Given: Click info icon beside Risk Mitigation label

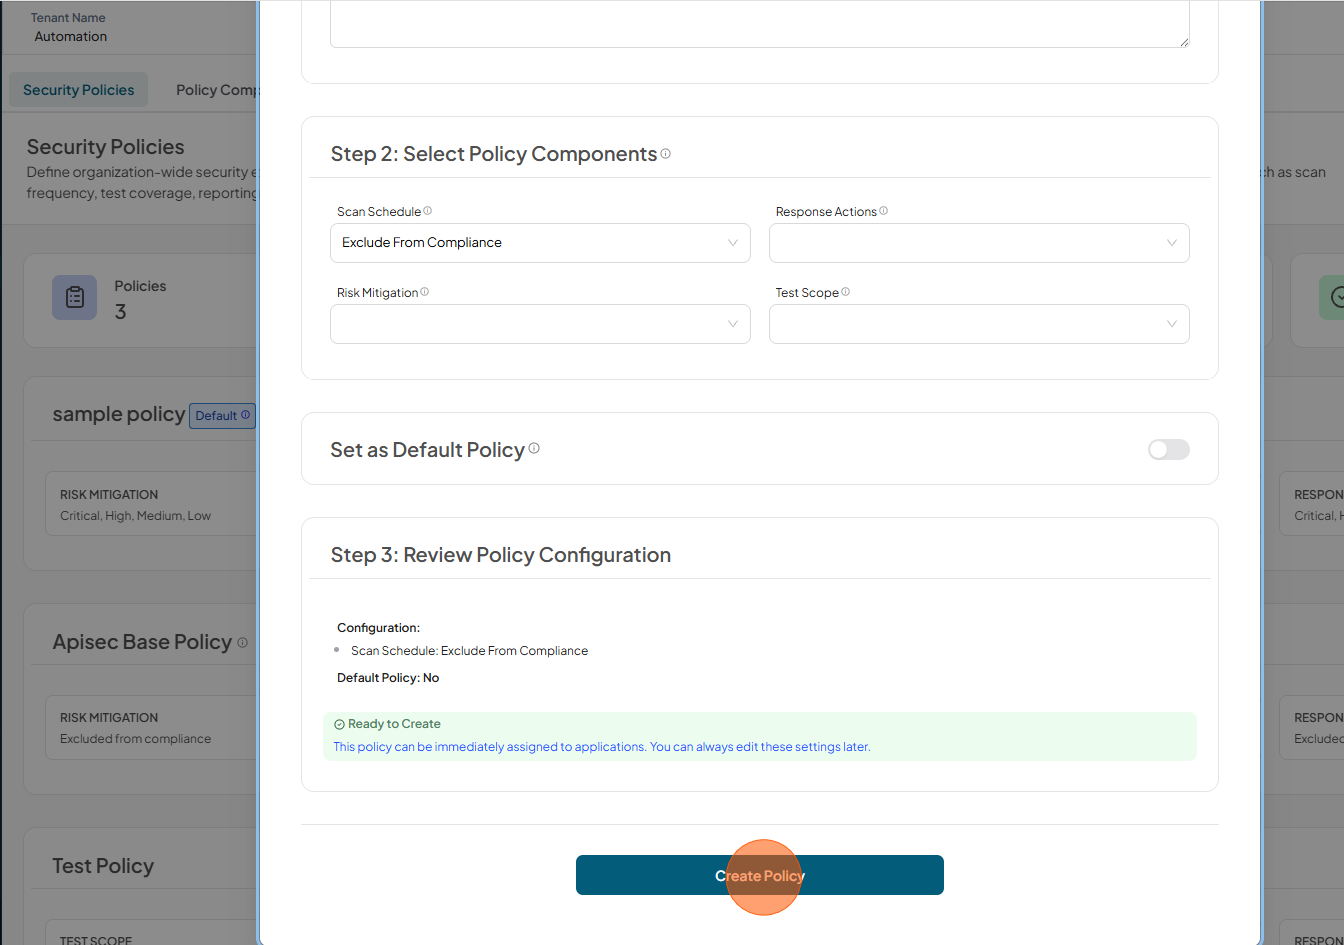Looking at the screenshot, I should (424, 292).
